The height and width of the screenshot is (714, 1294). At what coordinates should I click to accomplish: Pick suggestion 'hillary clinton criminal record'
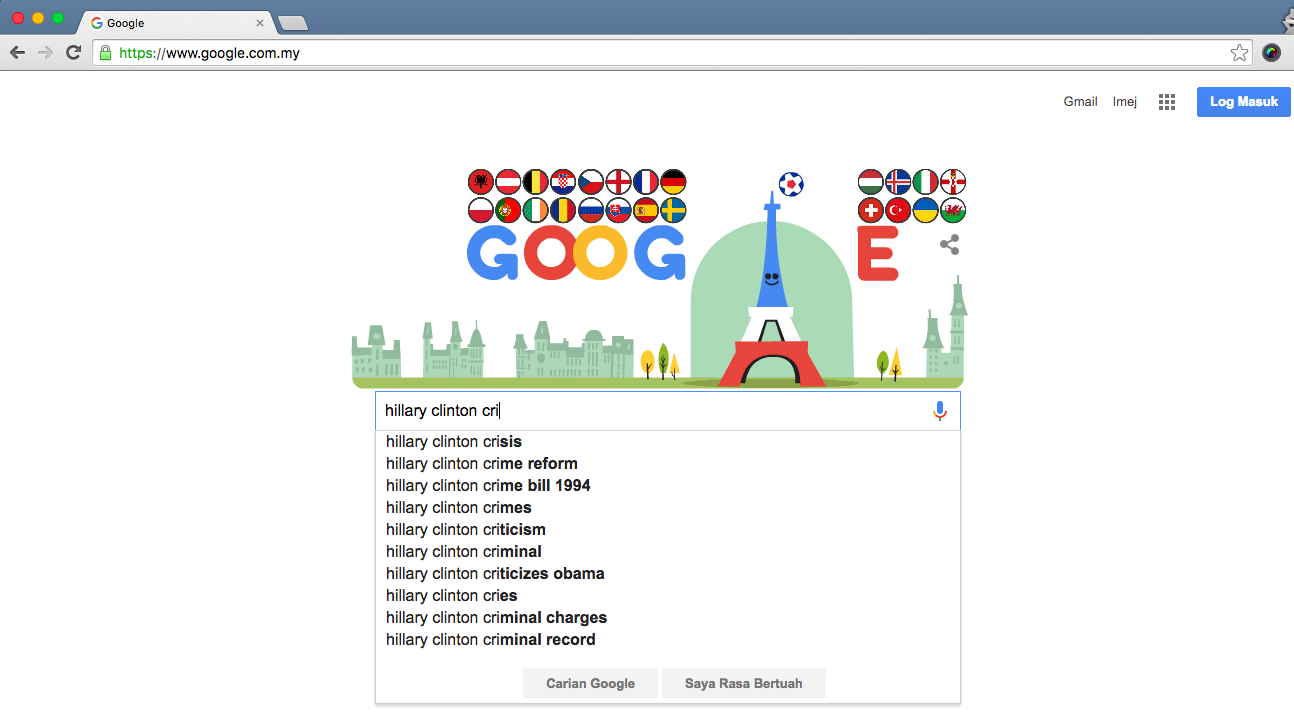[x=668, y=640]
